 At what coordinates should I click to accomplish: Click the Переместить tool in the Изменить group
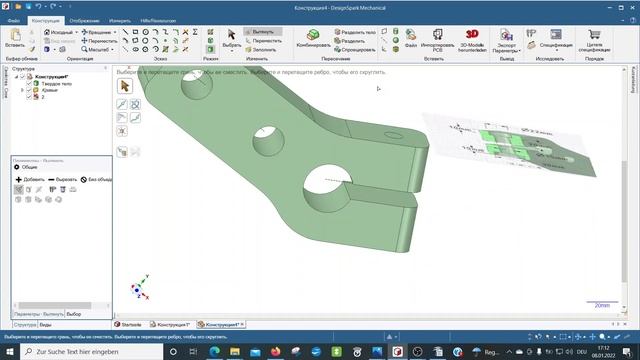263,41
